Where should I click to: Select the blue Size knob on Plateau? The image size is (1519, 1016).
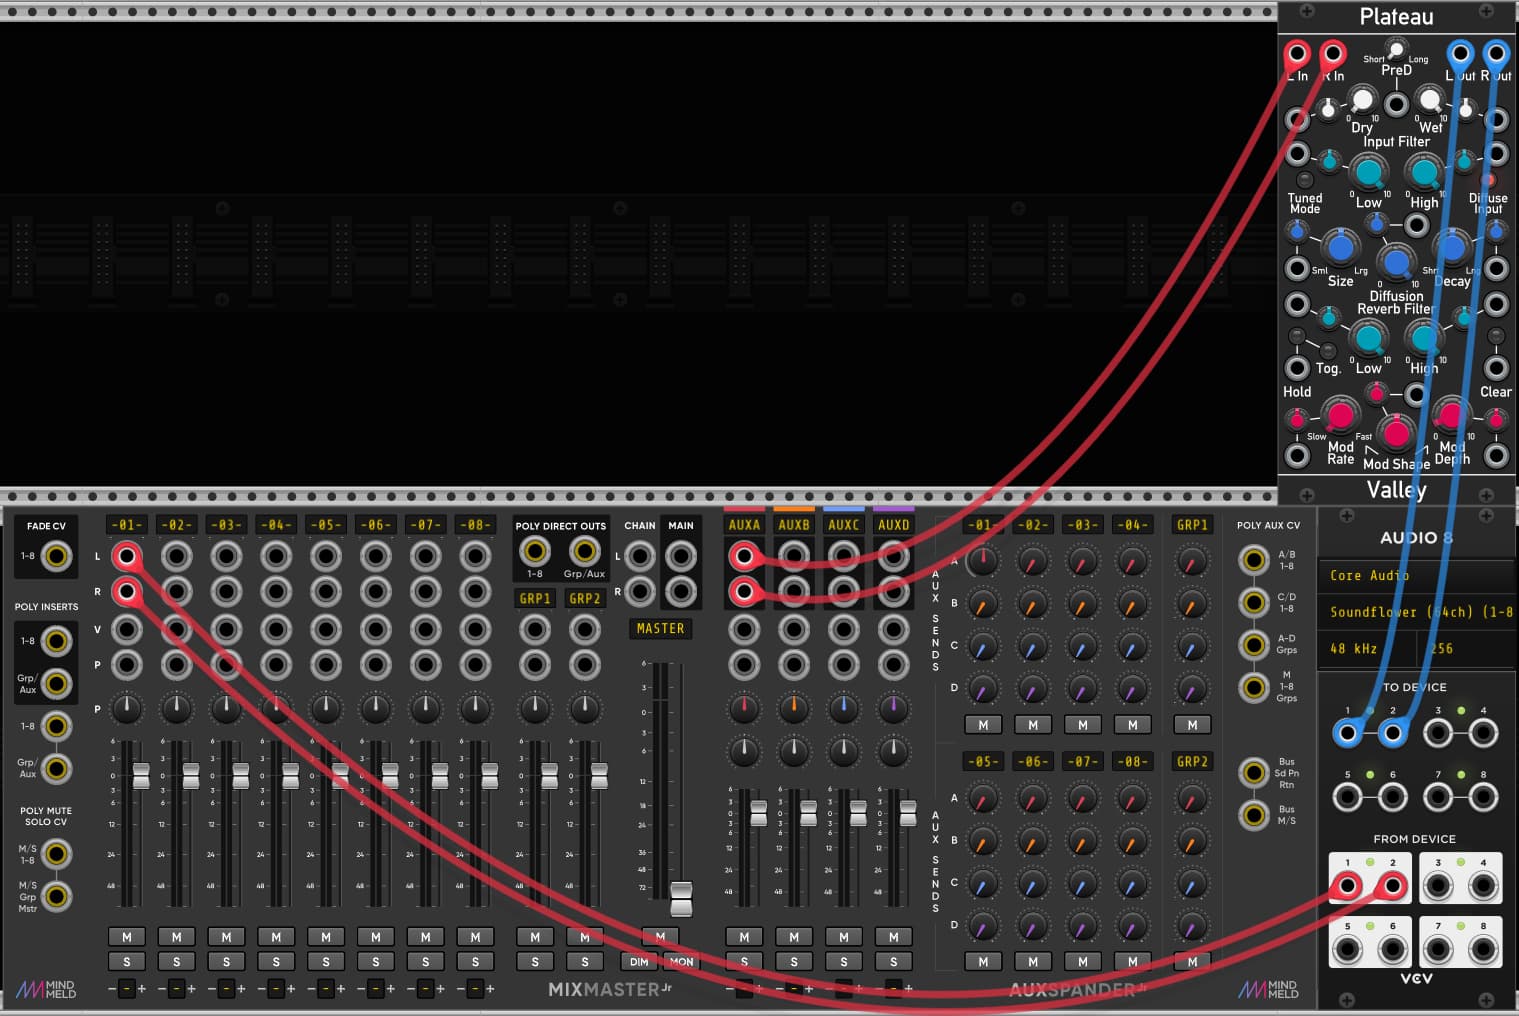pos(1339,247)
